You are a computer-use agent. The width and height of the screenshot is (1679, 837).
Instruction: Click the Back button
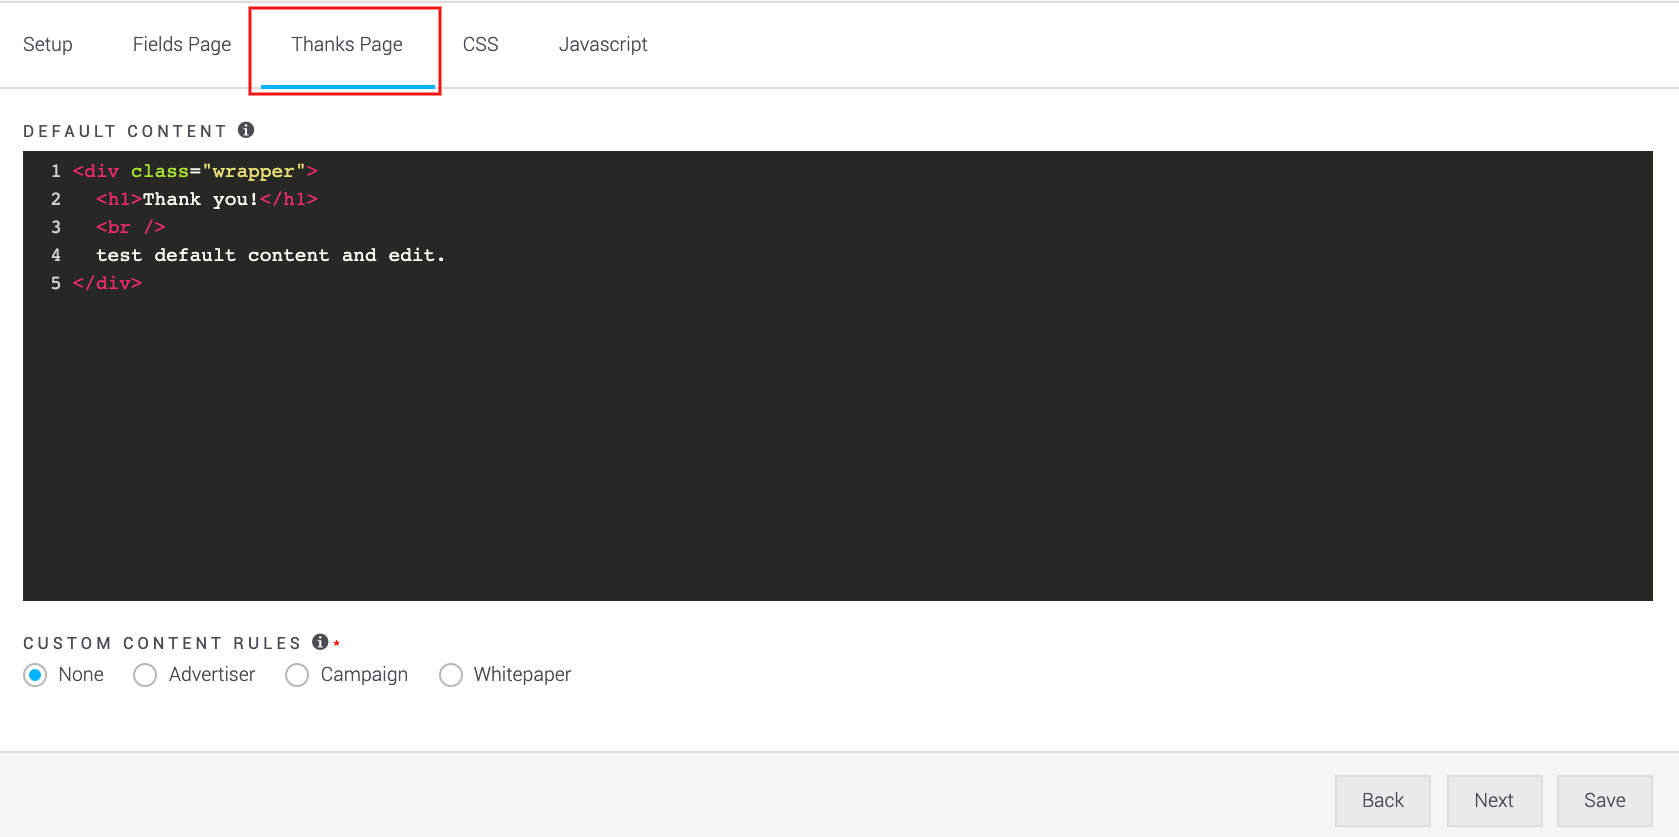pyautogui.click(x=1383, y=800)
